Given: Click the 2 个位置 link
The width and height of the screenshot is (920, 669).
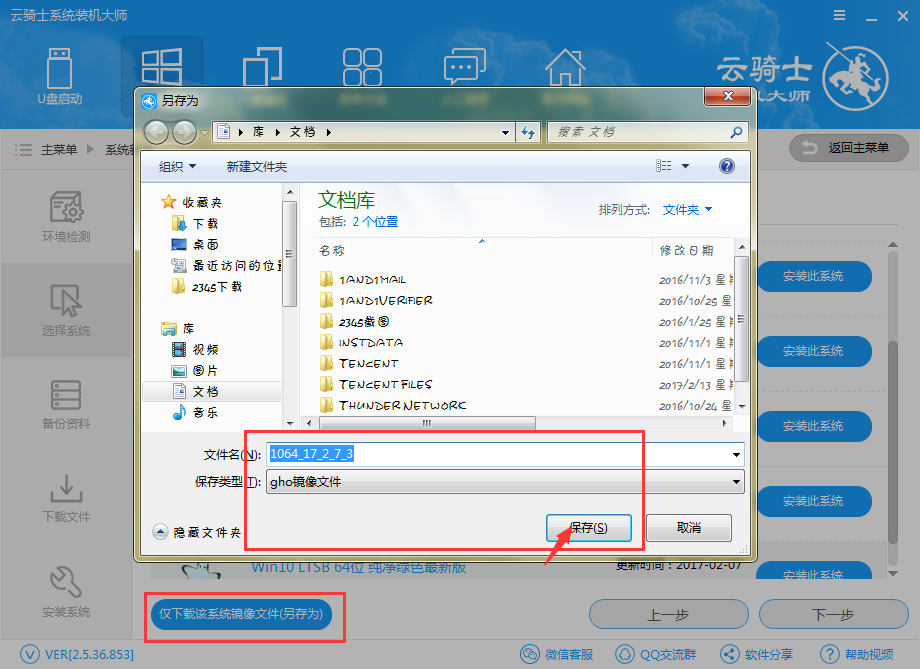Looking at the screenshot, I should pyautogui.click(x=376, y=222).
